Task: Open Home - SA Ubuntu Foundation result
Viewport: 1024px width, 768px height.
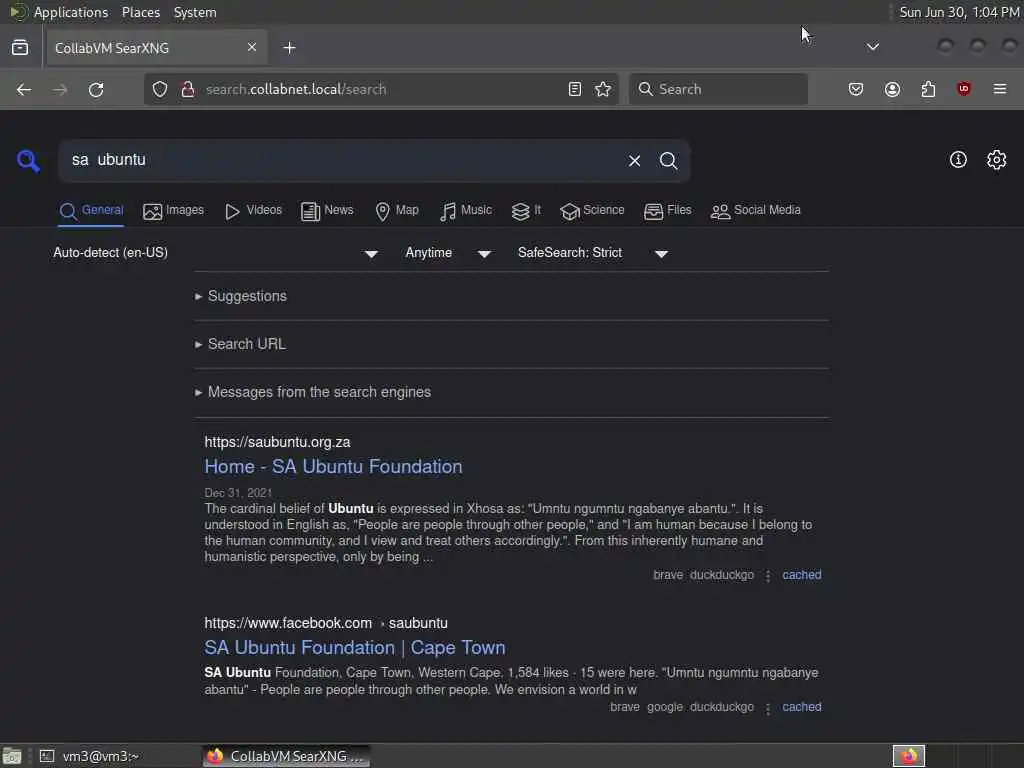Action: (x=333, y=467)
